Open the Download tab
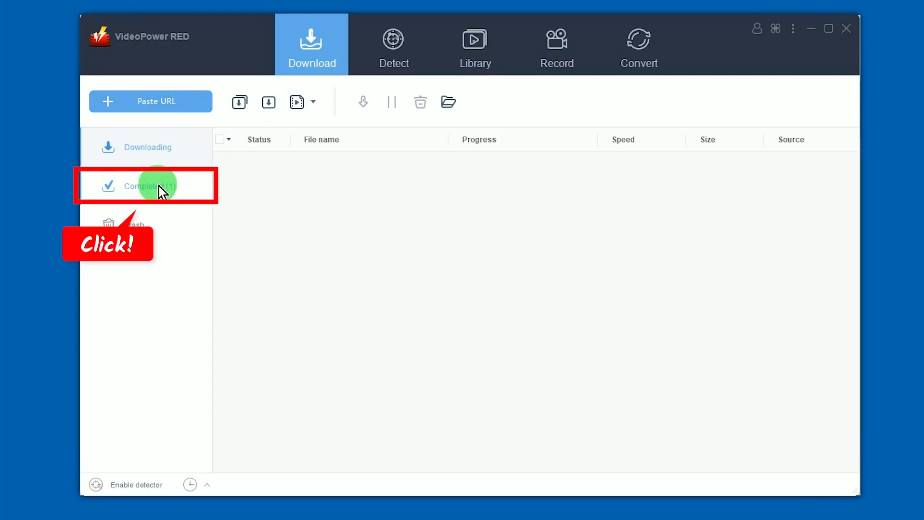 coord(311,45)
